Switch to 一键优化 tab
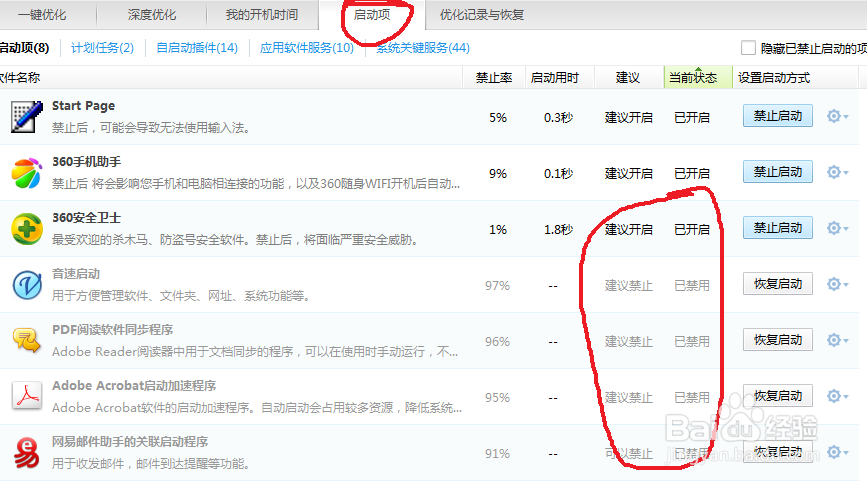 (x=42, y=15)
